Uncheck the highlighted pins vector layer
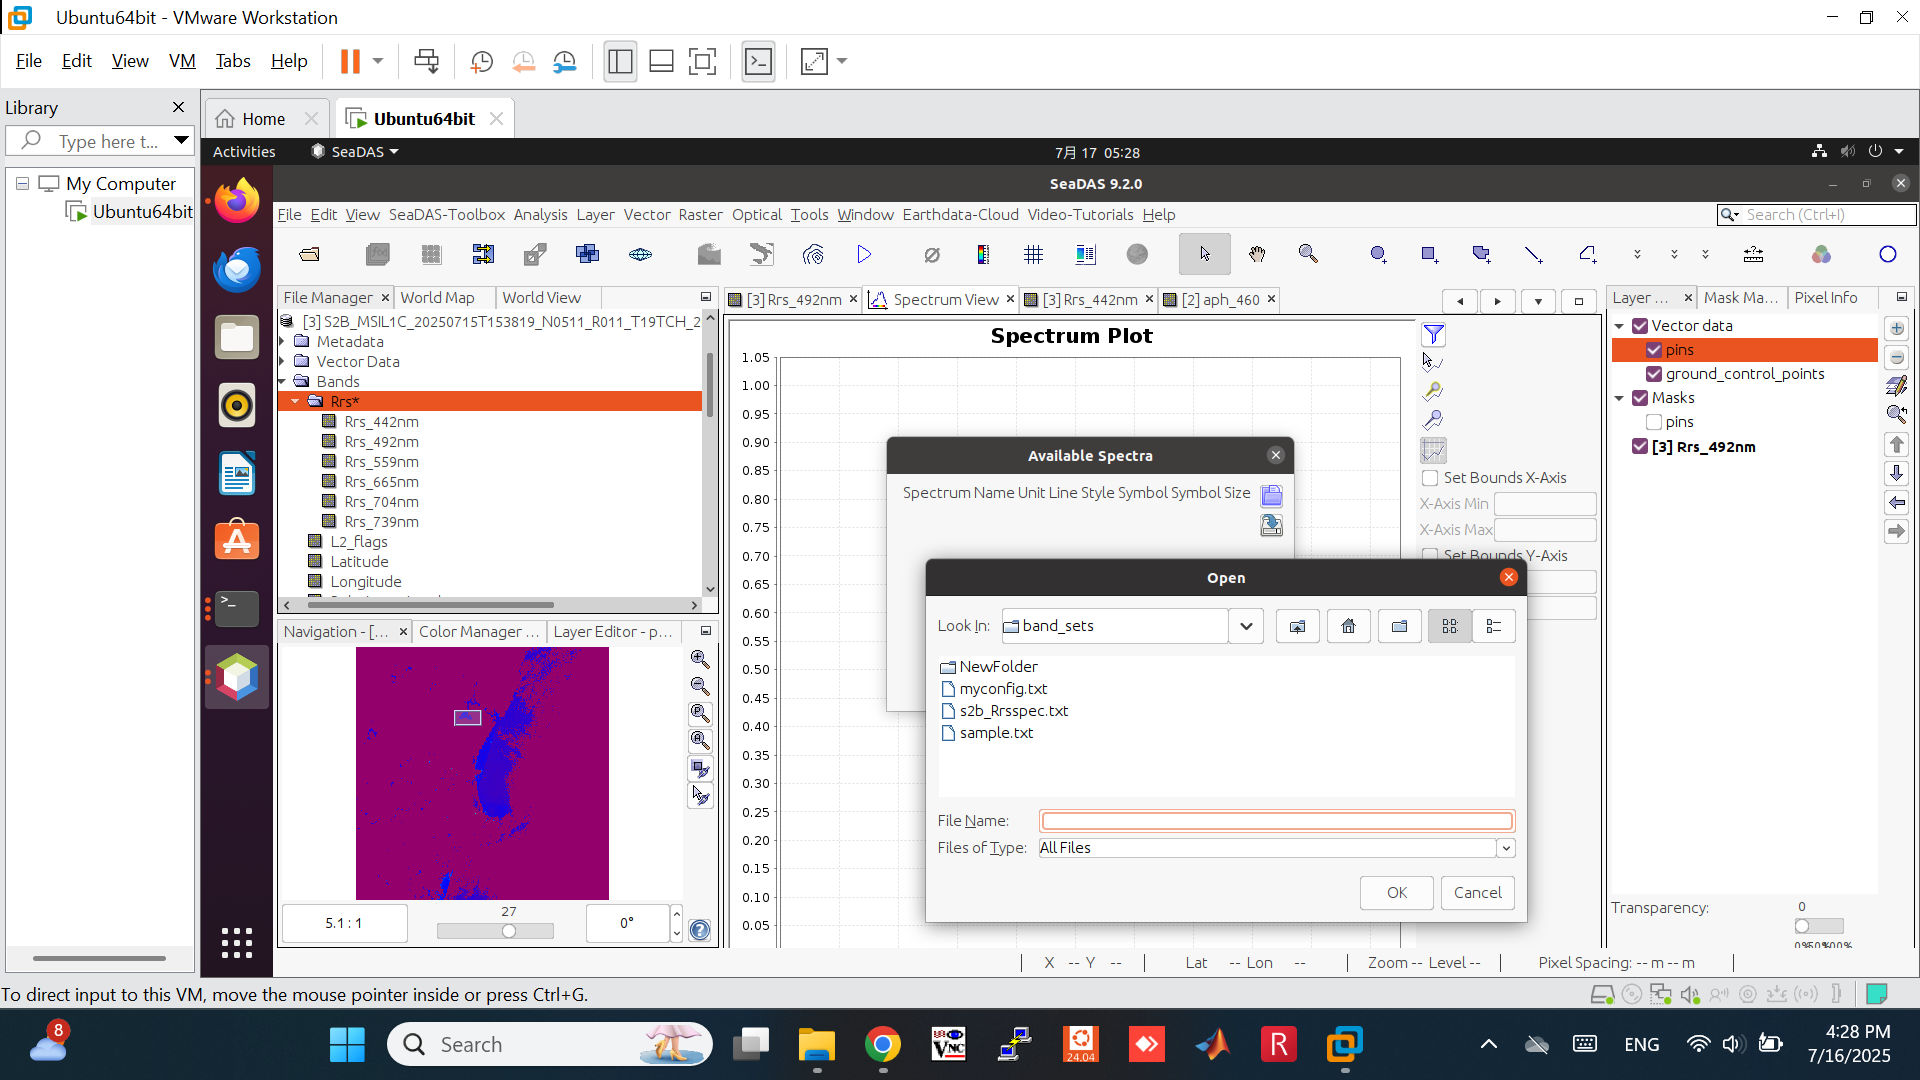The height and width of the screenshot is (1080, 1920). 1654,350
